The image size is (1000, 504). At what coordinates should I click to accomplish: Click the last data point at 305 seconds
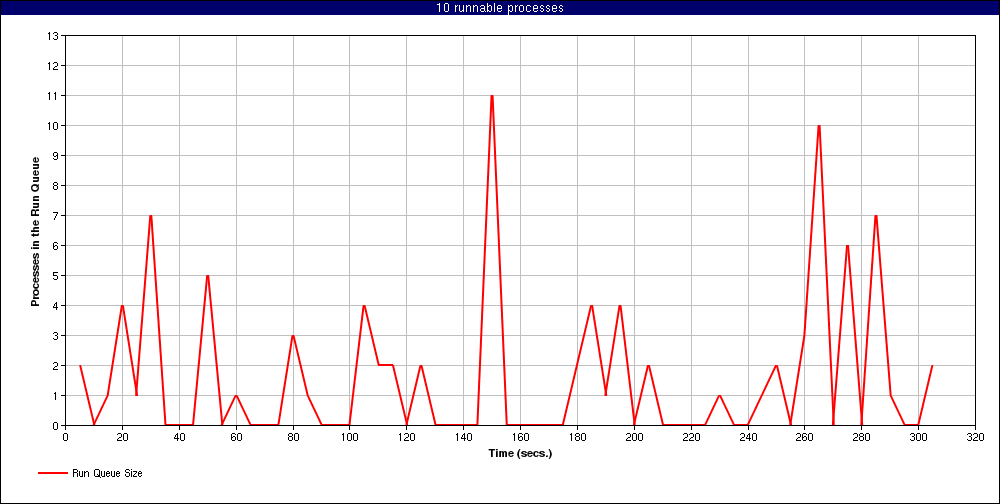pyautogui.click(x=932, y=366)
